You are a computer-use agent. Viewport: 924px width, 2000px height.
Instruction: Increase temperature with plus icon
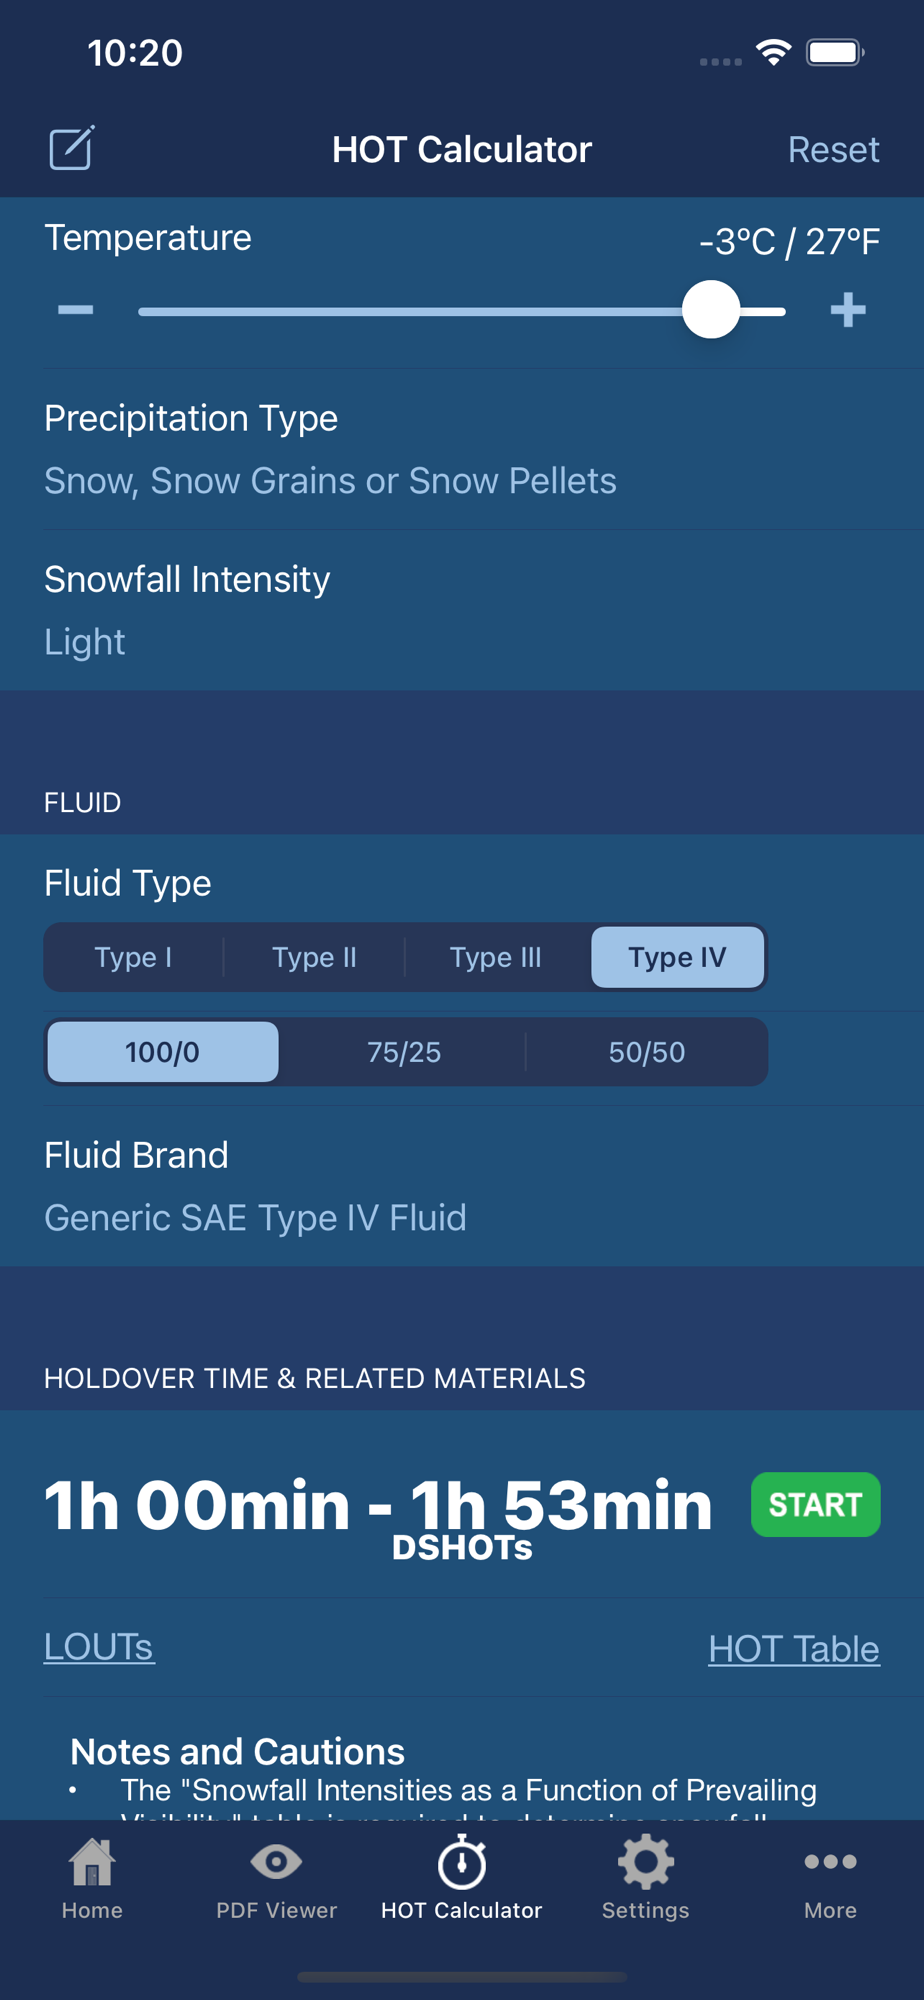point(848,310)
